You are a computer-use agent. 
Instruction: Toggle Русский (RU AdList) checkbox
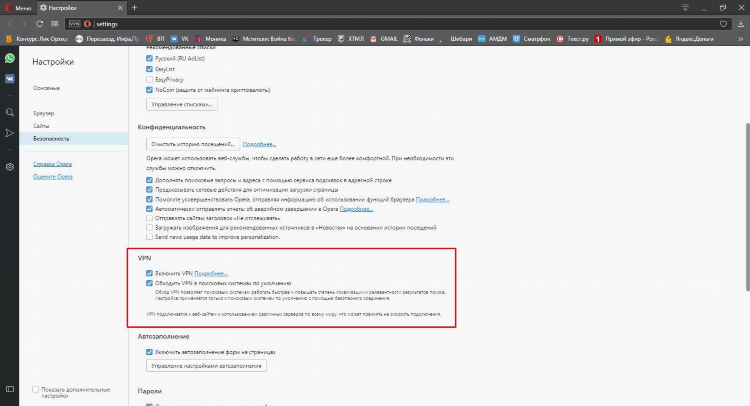click(x=149, y=58)
